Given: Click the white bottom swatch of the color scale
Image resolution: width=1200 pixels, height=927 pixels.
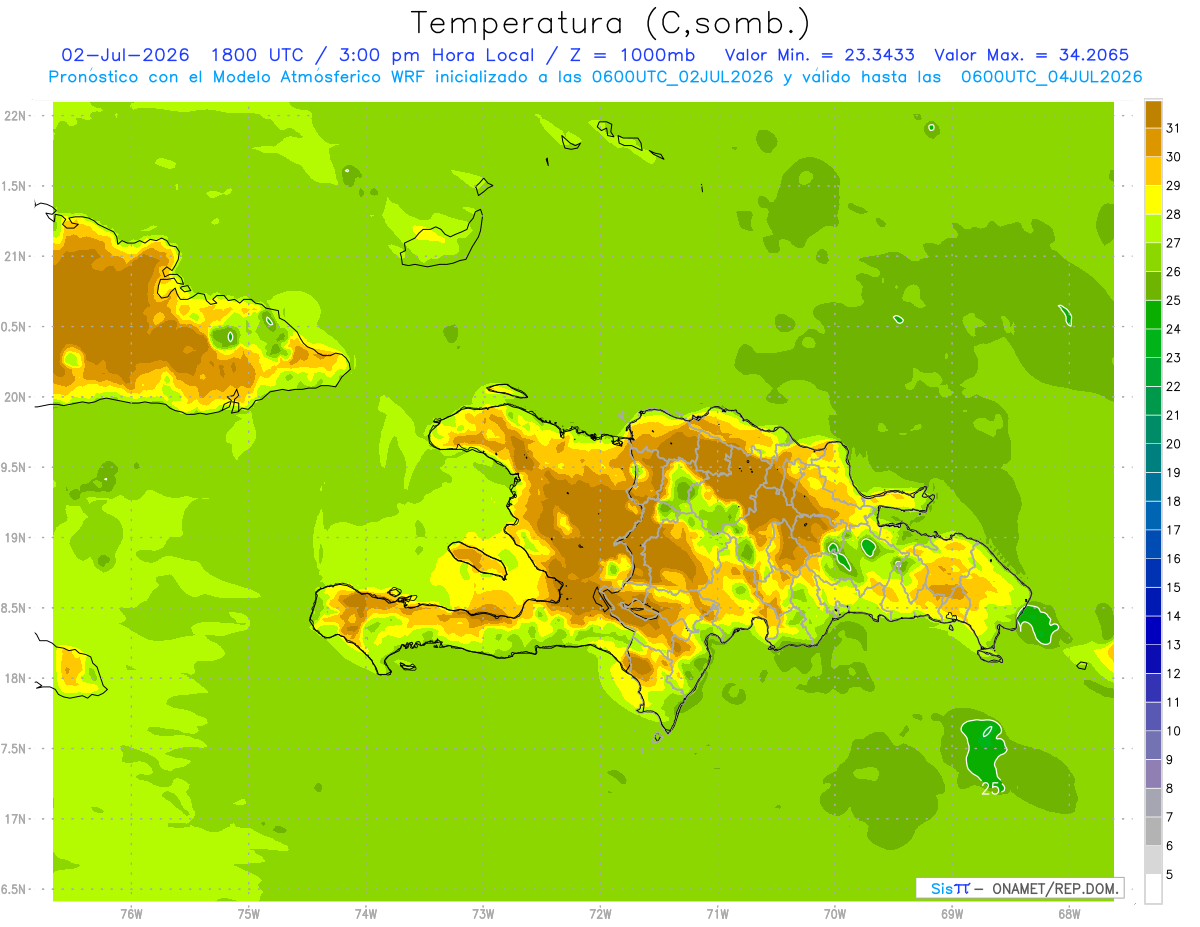Looking at the screenshot, I should 1153,889.
